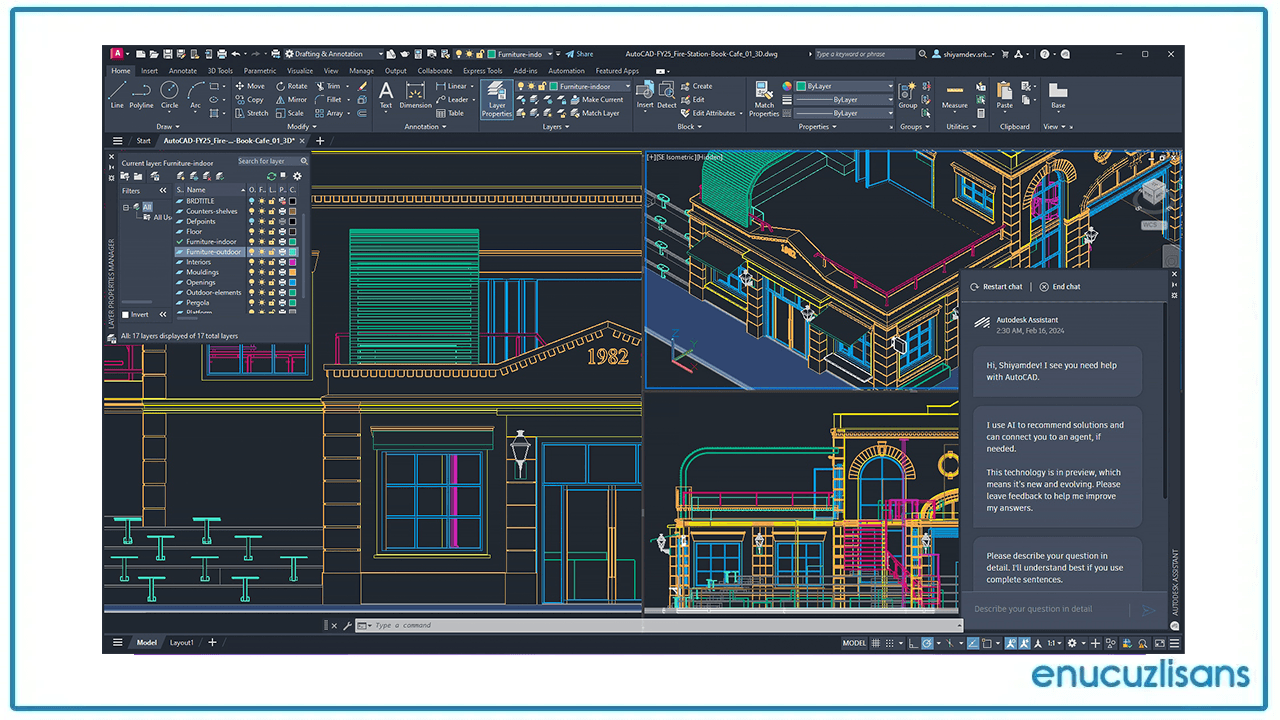Insert a Table annotation
The width and height of the screenshot is (1280, 720).
[450, 113]
